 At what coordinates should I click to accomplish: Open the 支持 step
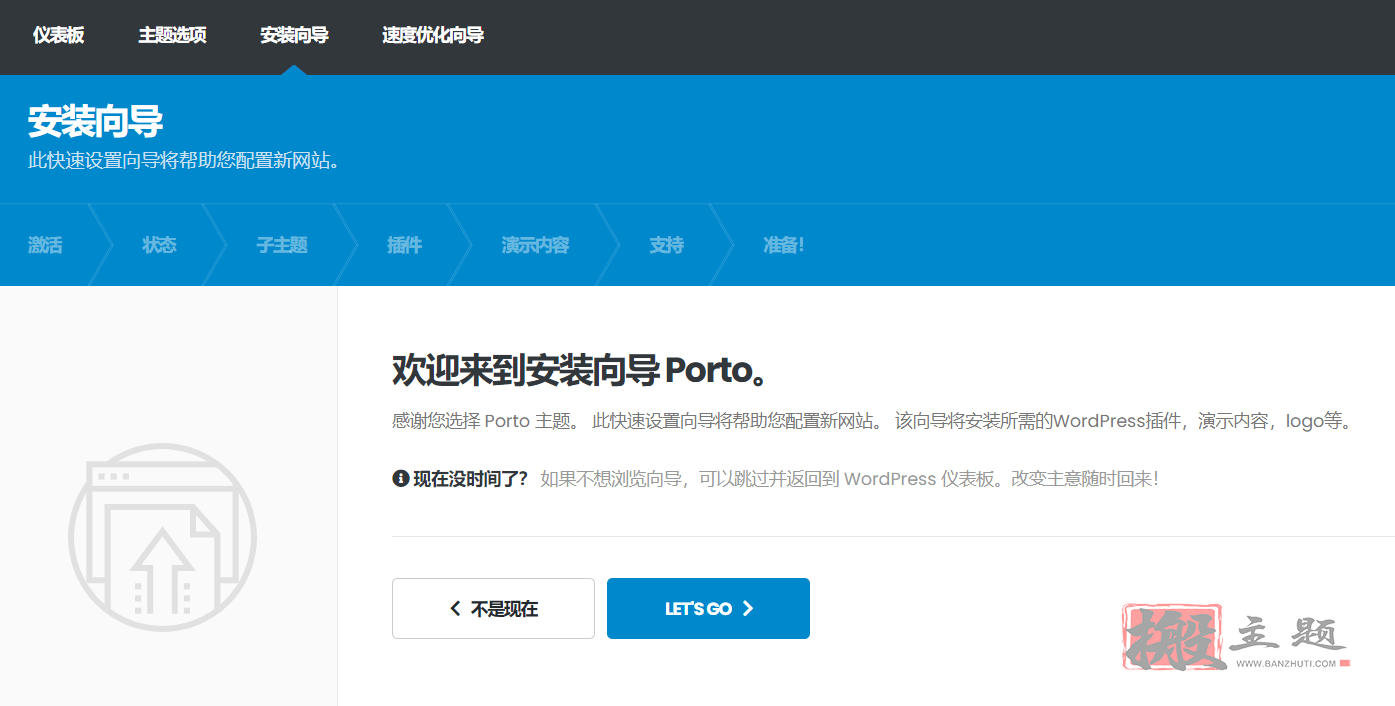(666, 245)
